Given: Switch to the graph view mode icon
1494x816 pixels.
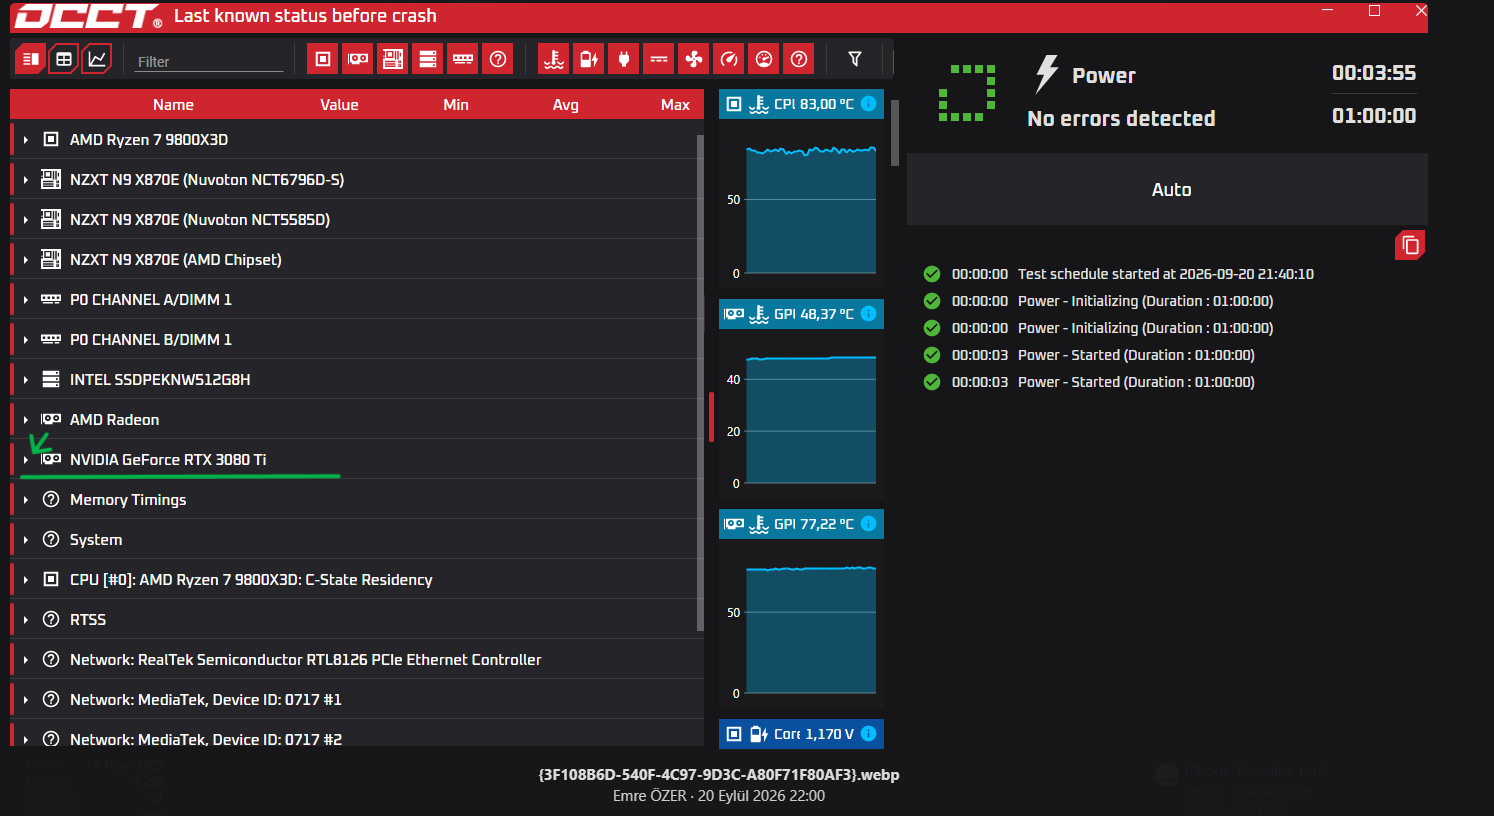Looking at the screenshot, I should click(x=97, y=59).
